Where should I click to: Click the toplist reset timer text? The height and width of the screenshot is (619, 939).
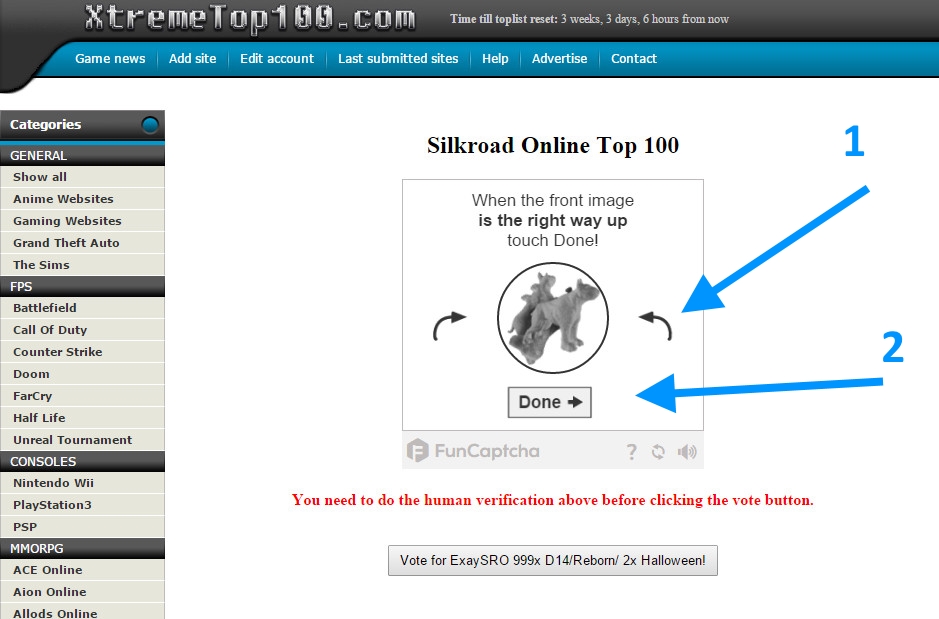(x=589, y=19)
